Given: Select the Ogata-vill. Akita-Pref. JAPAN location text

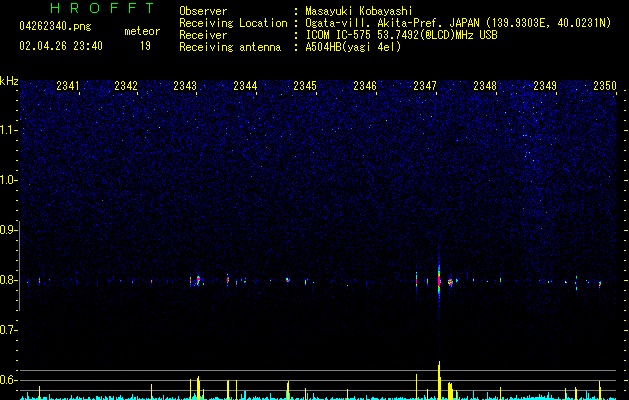Looking at the screenshot, I should [458, 23].
